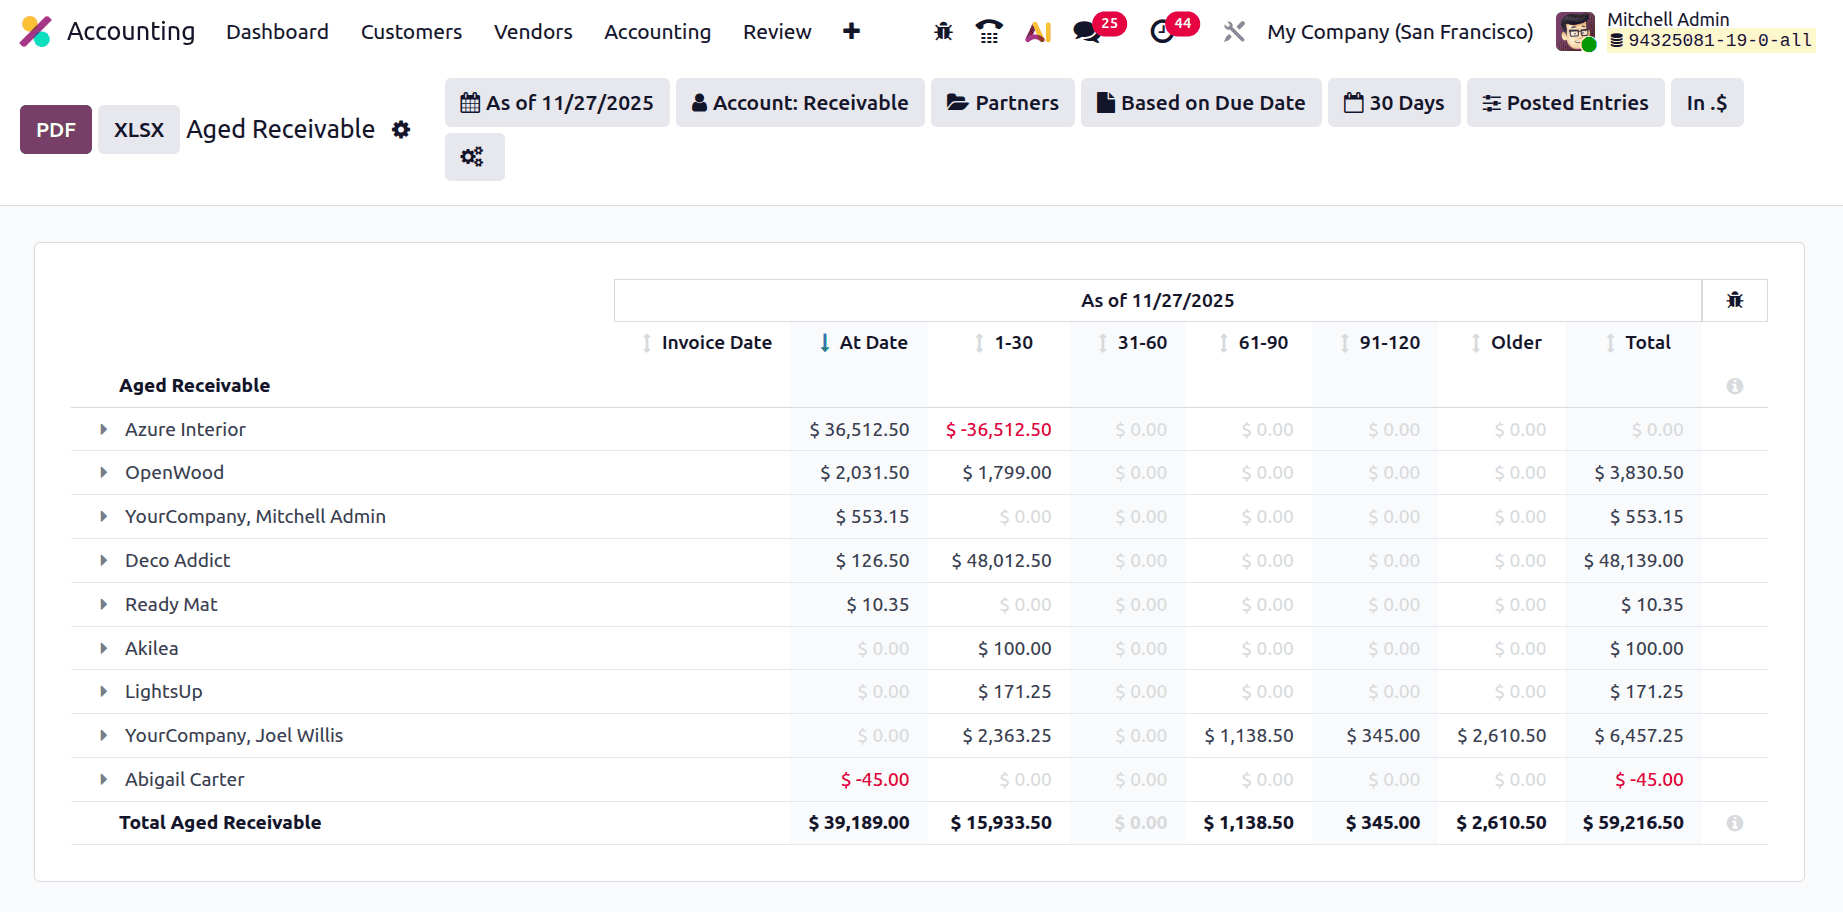The width and height of the screenshot is (1843, 912).
Task: Expand YourCompany, Mitchell Admin row
Action: (x=103, y=516)
